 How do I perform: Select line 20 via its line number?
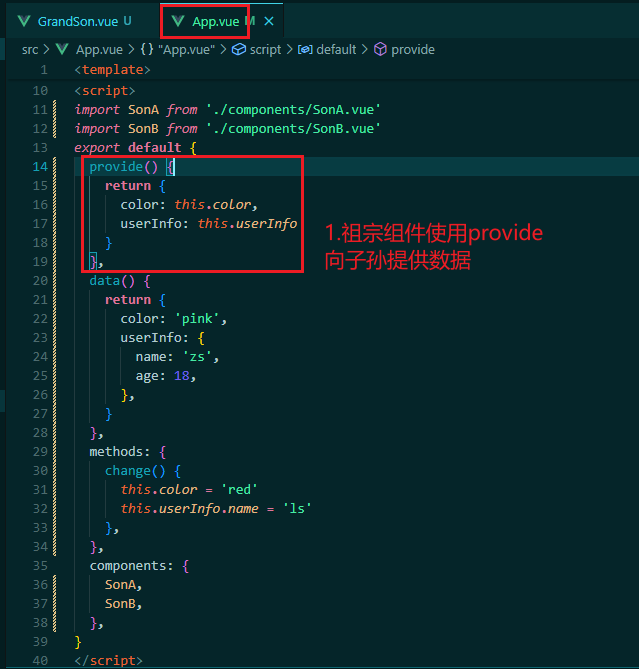(x=40, y=281)
